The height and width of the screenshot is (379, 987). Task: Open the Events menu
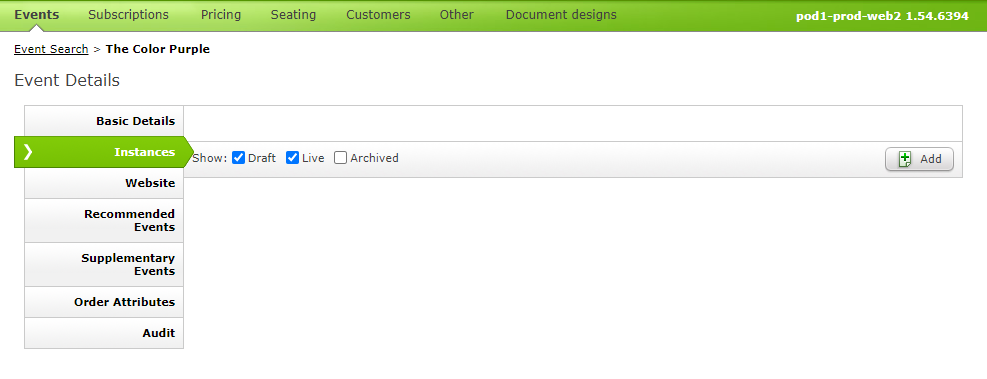(x=37, y=14)
